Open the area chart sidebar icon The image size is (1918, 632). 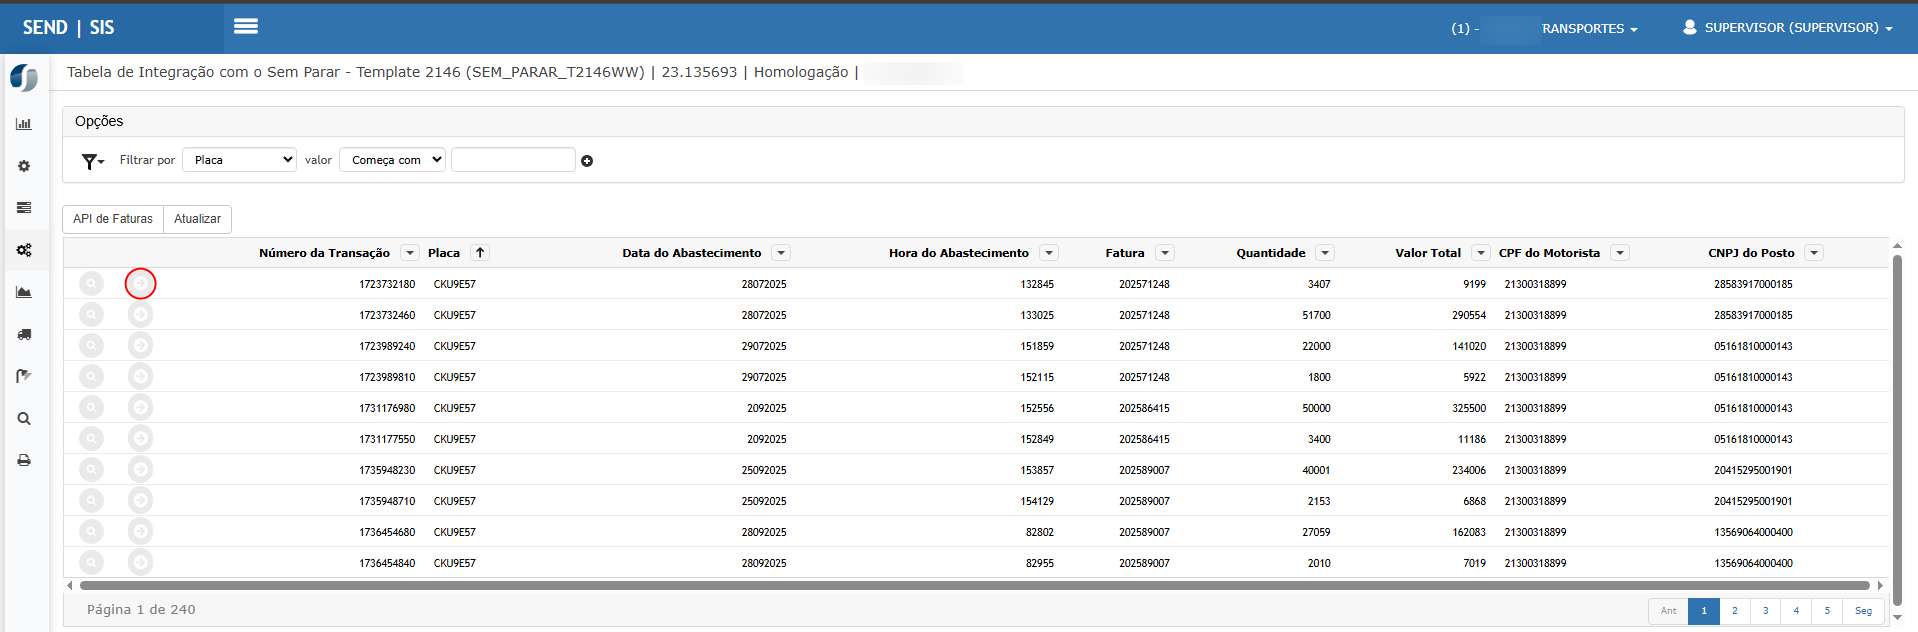[24, 293]
